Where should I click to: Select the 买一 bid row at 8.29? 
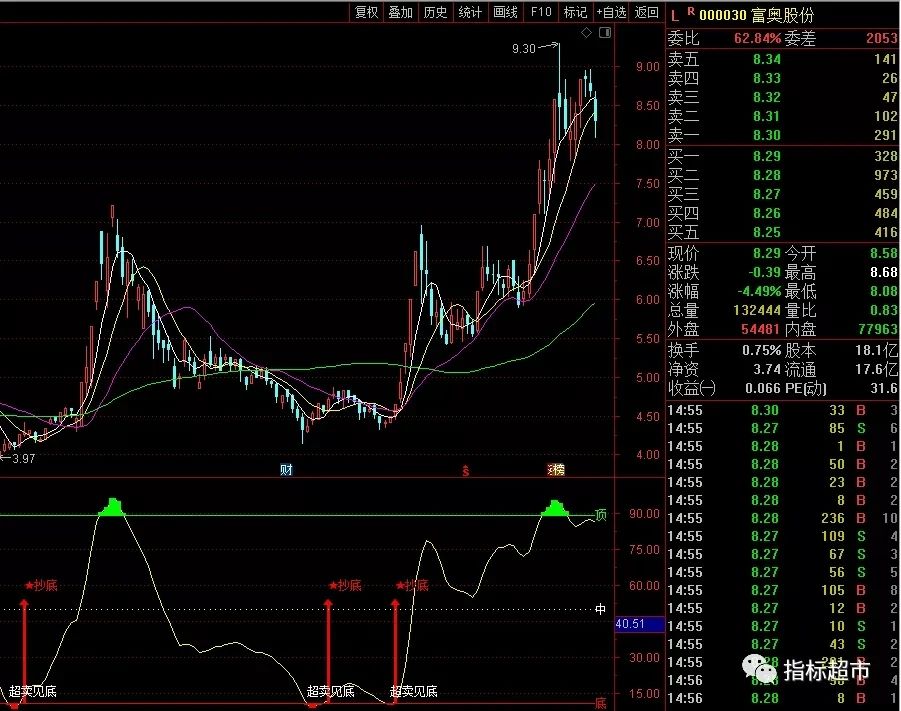point(783,156)
